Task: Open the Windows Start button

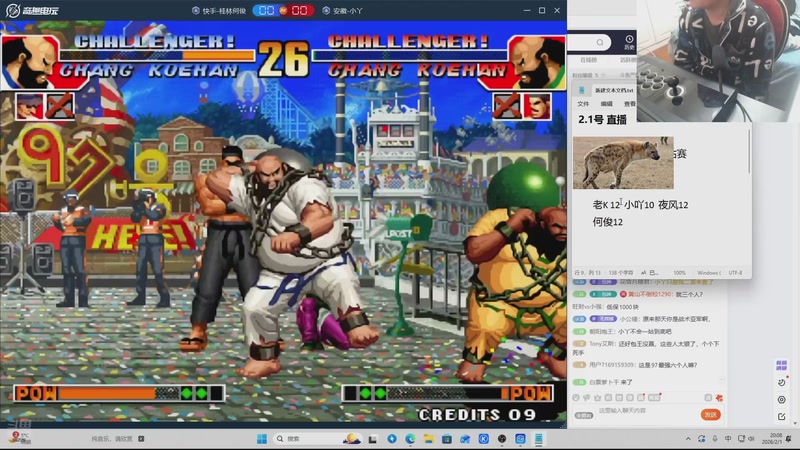Action: [262, 439]
